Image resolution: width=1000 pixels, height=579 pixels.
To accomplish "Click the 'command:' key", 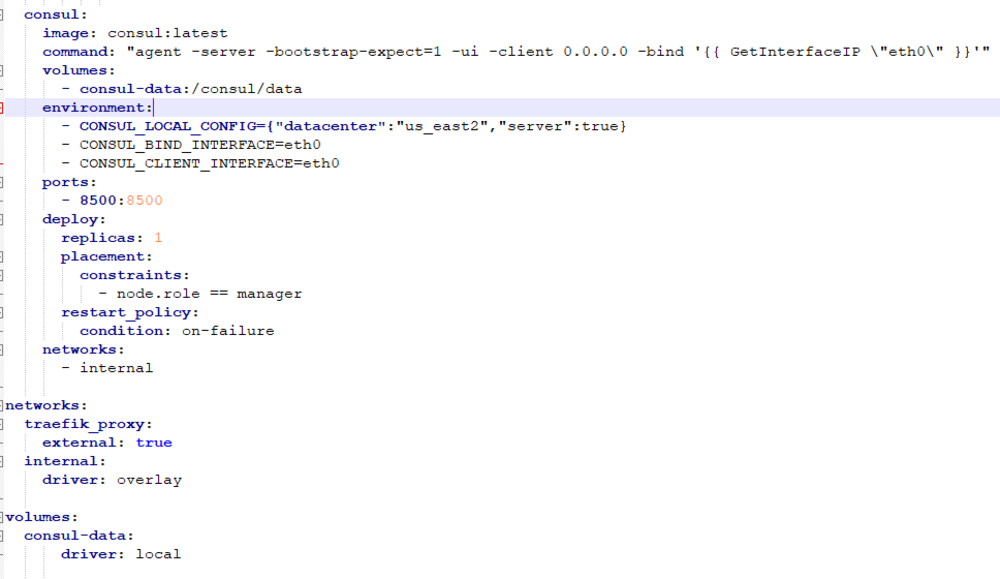I will [x=79, y=52].
